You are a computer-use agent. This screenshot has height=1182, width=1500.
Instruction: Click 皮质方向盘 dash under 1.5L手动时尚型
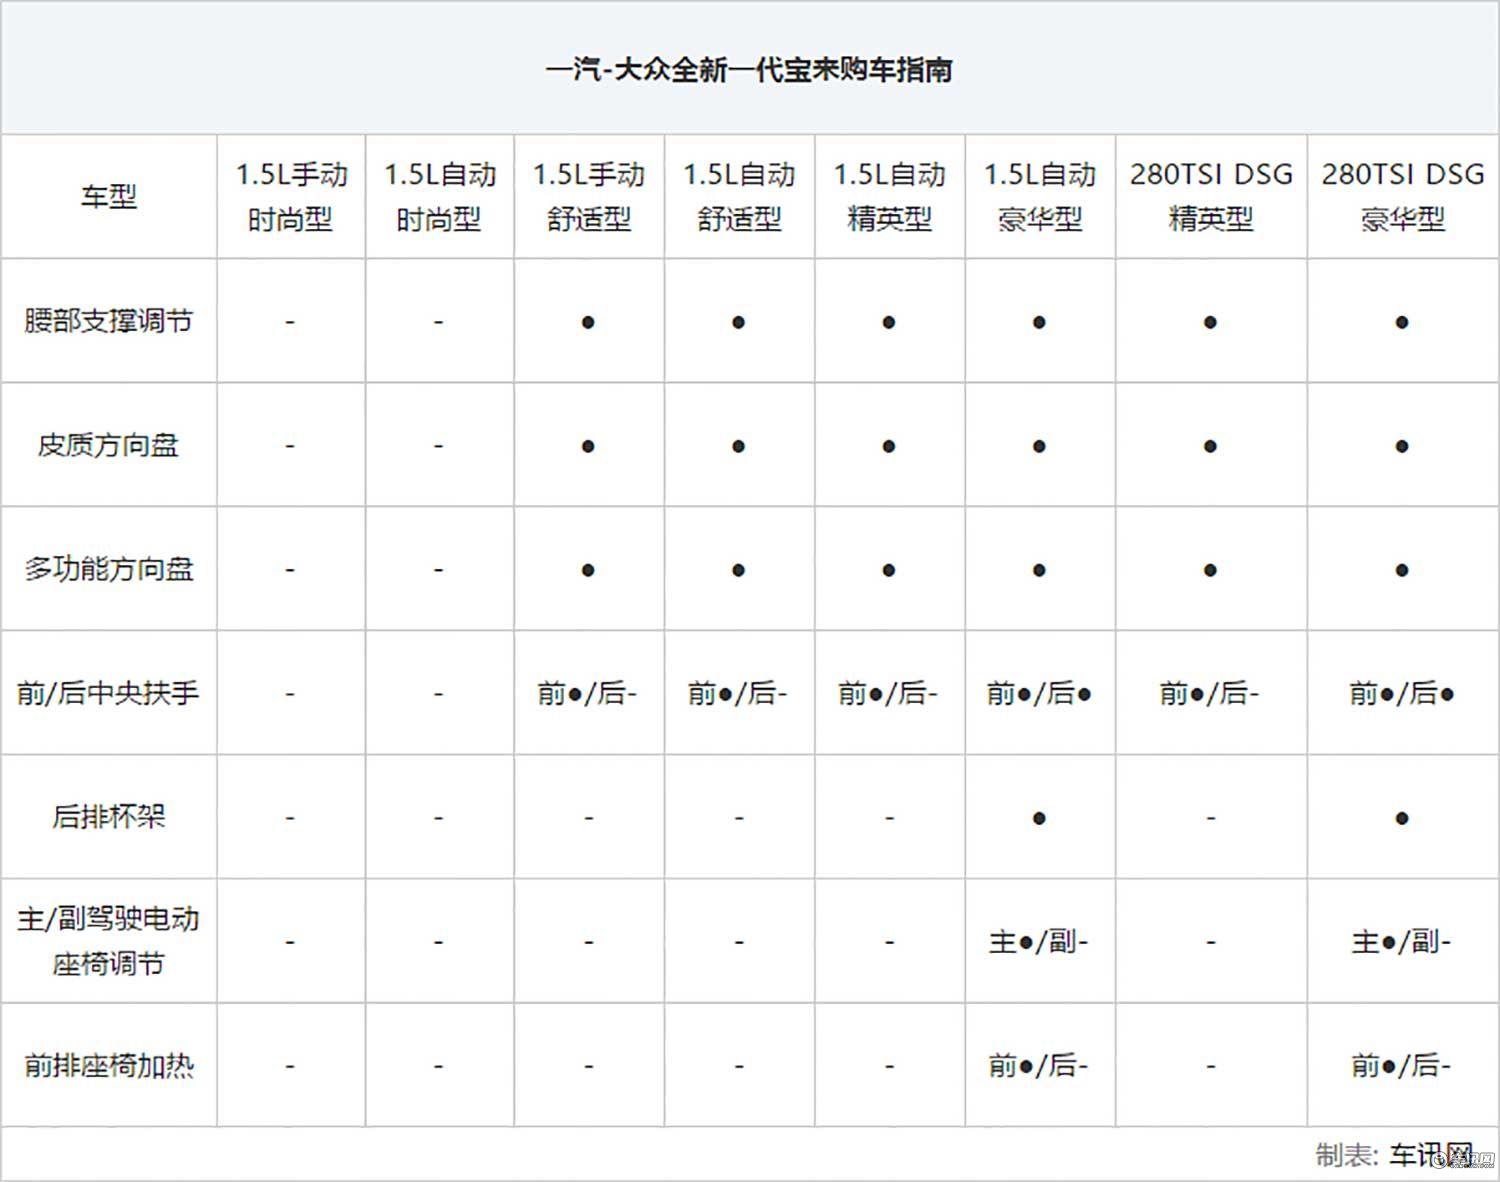[290, 446]
